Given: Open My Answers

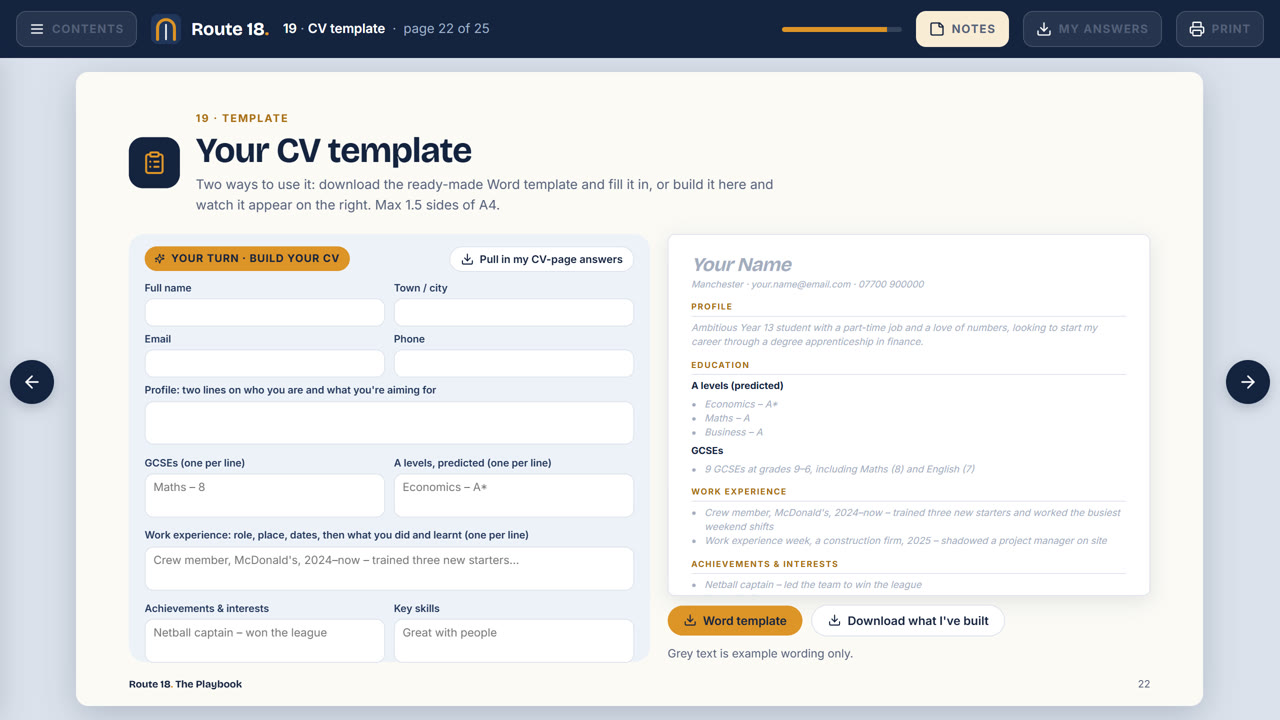Looking at the screenshot, I should tap(1092, 29).
